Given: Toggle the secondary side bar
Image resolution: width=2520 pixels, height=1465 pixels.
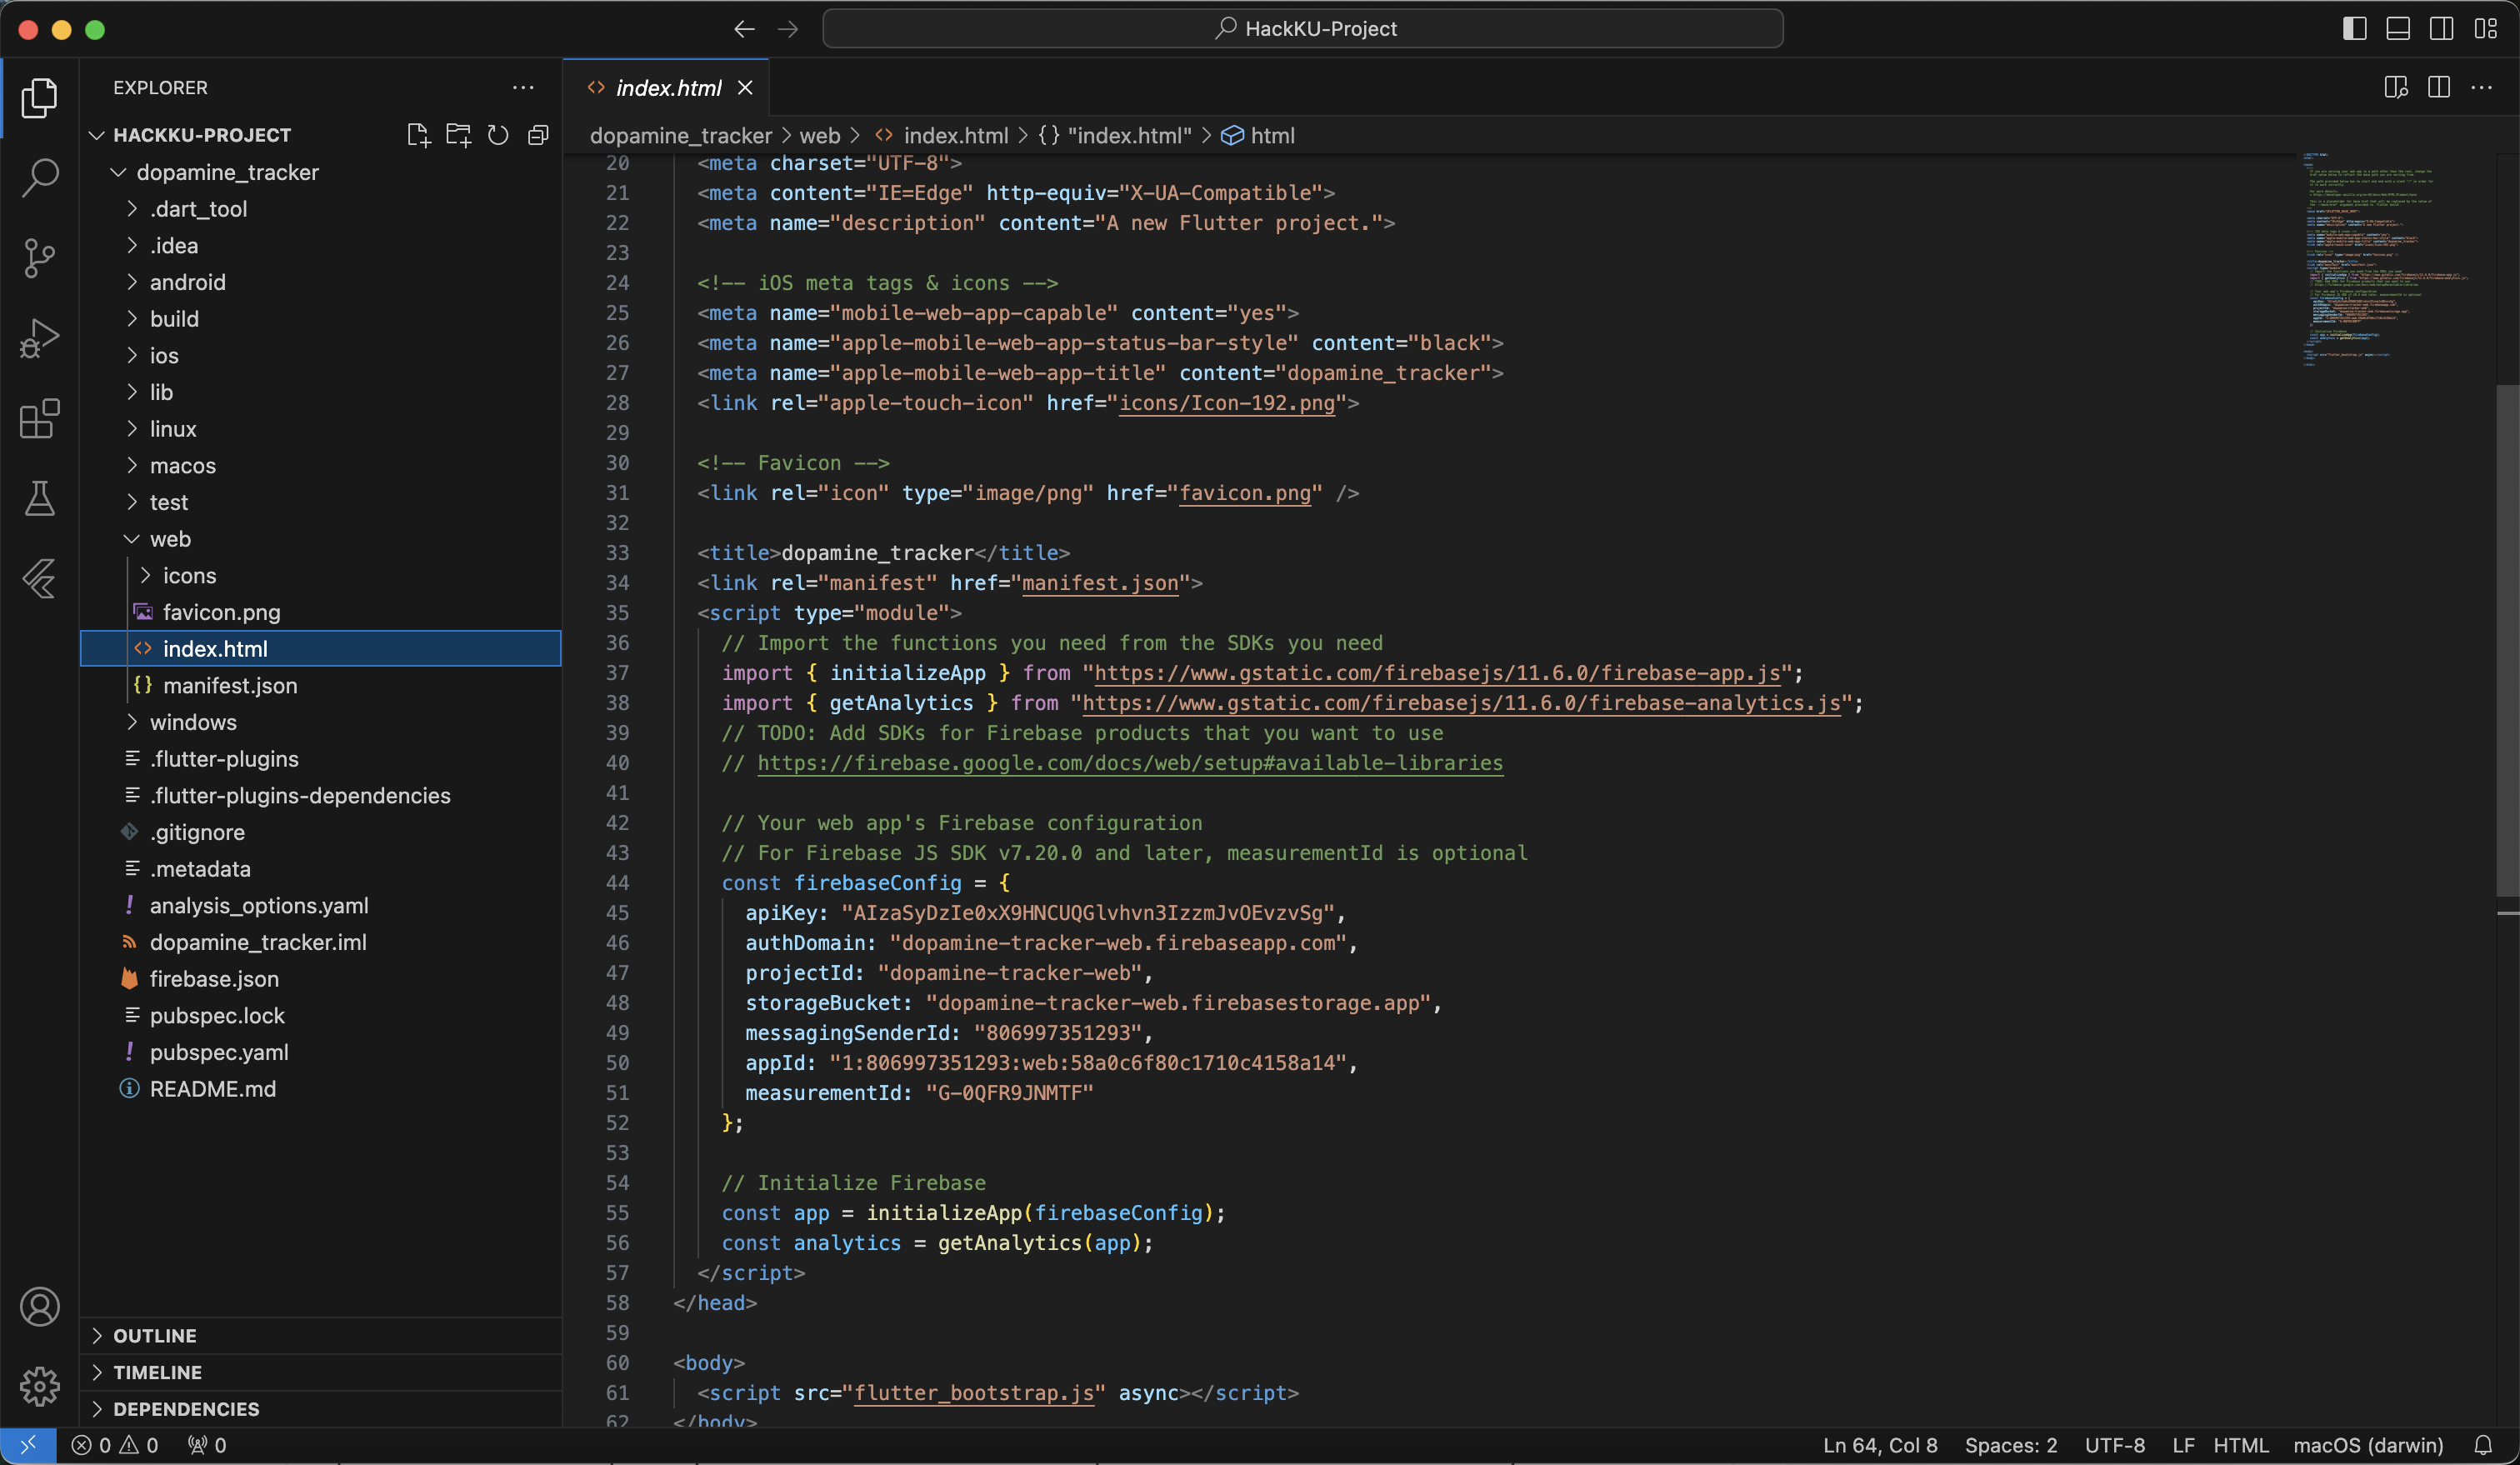Looking at the screenshot, I should coord(2440,29).
